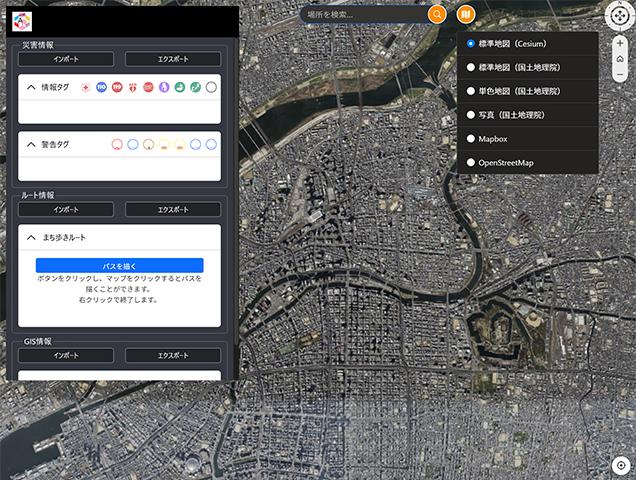Select the blue 110 police info tag
This screenshot has height=480, width=636.
click(x=101, y=87)
